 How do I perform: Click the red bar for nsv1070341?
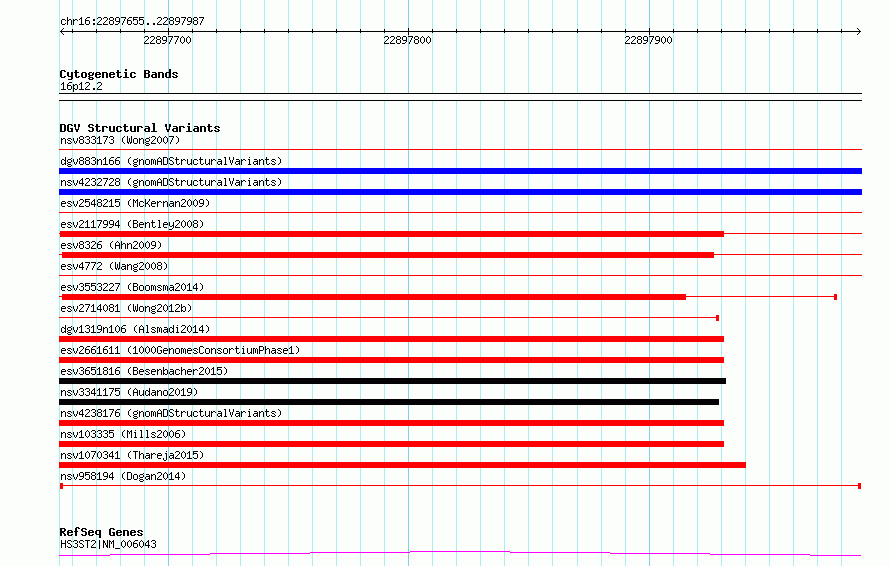[x=402, y=465]
